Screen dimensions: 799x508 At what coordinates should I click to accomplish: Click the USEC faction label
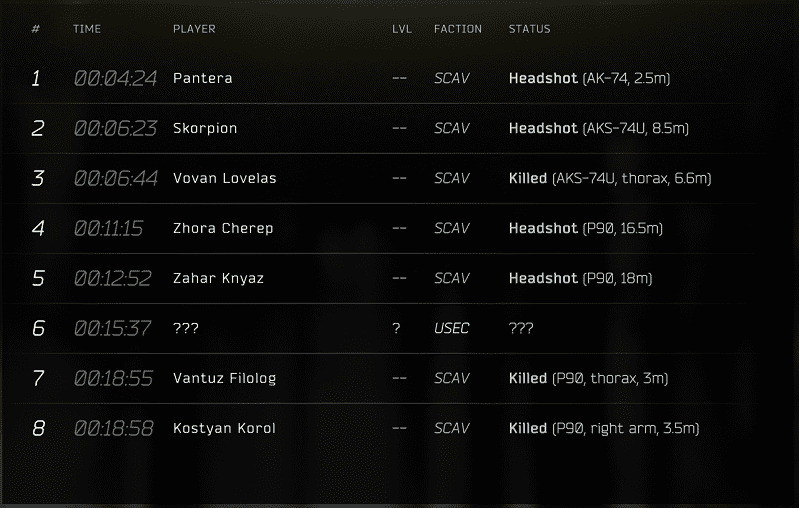[451, 328]
